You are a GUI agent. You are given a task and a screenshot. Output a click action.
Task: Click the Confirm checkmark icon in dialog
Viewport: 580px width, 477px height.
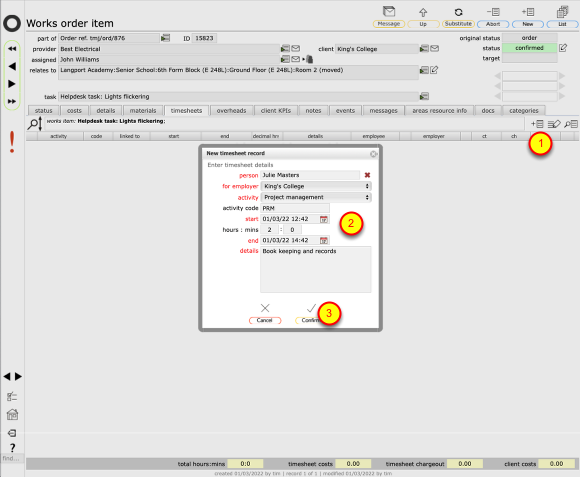pos(311,308)
